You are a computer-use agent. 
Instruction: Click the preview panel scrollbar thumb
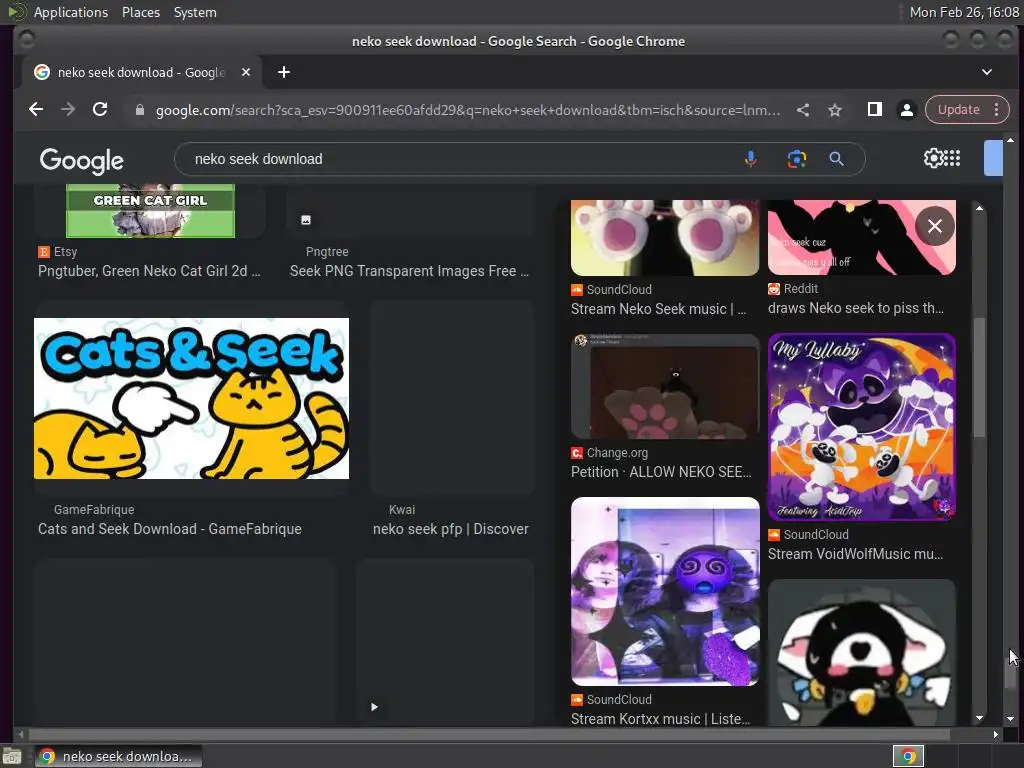pyautogui.click(x=979, y=377)
